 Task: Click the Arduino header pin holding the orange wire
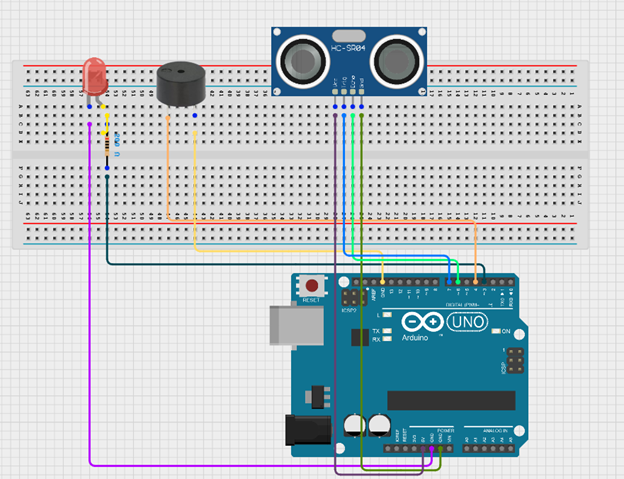(x=476, y=282)
